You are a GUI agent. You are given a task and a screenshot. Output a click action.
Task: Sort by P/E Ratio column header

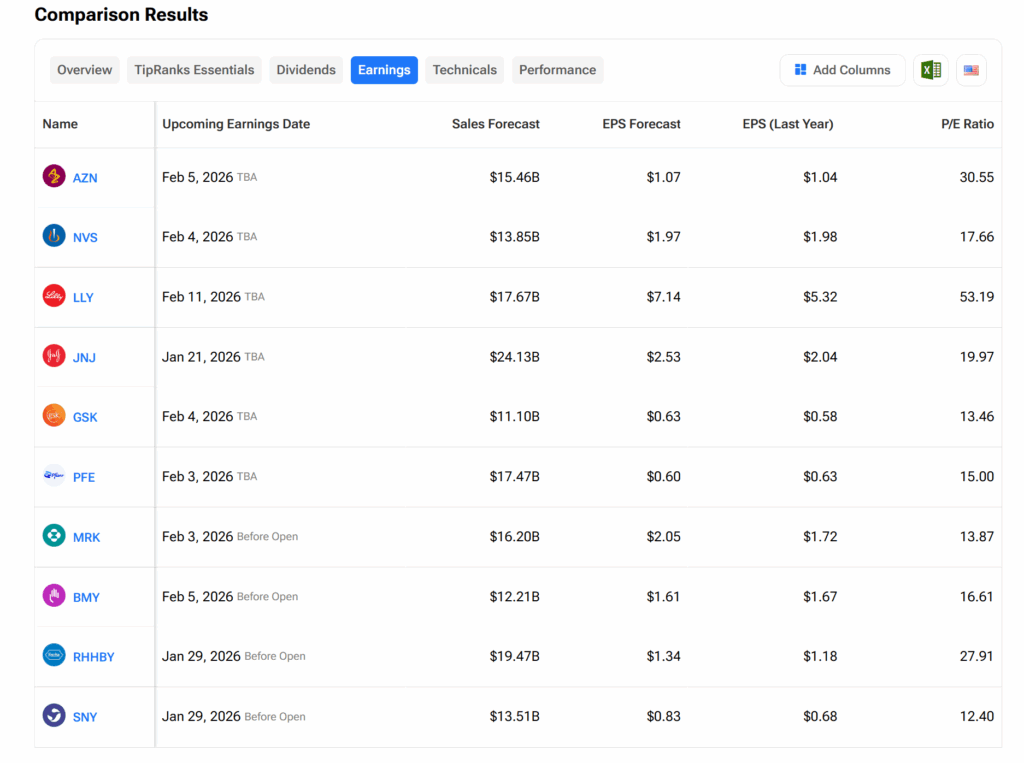(967, 124)
